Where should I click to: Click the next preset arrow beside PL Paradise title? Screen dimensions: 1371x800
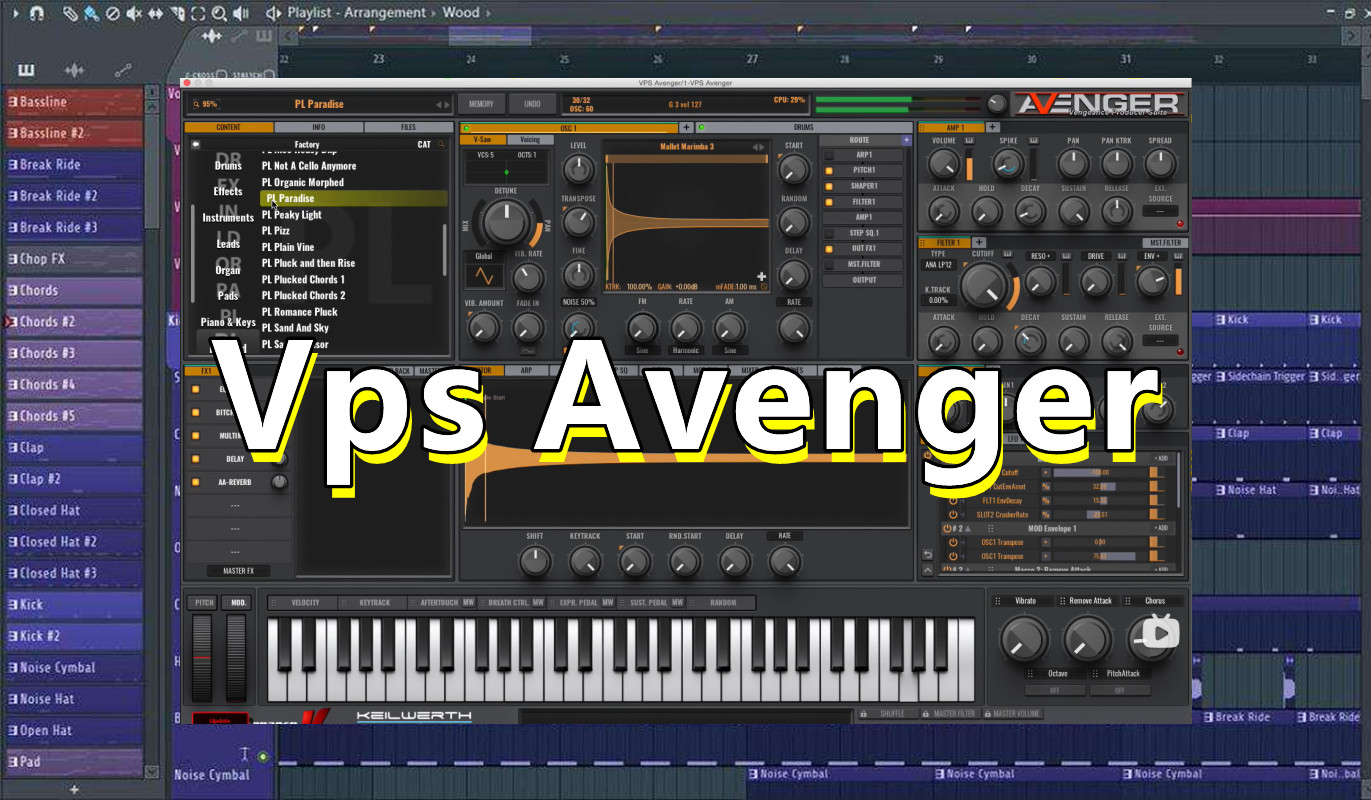coord(447,104)
